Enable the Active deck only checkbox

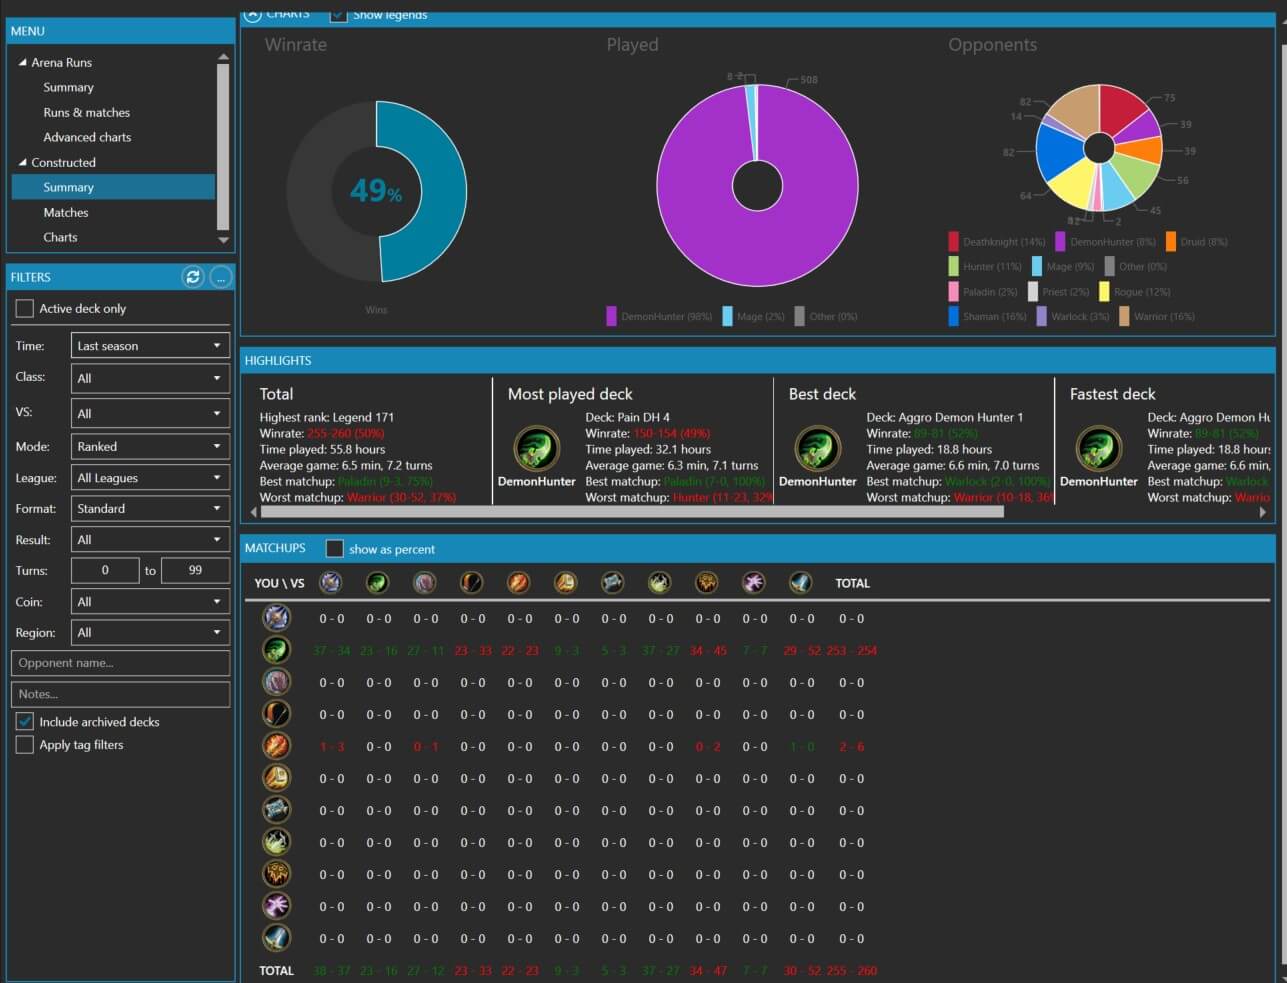[25, 308]
